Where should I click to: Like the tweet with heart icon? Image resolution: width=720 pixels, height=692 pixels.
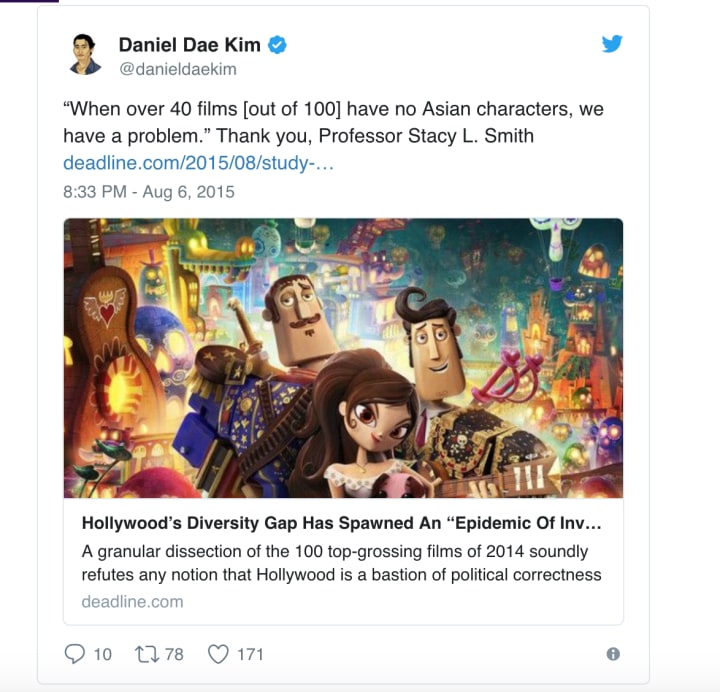(x=218, y=654)
